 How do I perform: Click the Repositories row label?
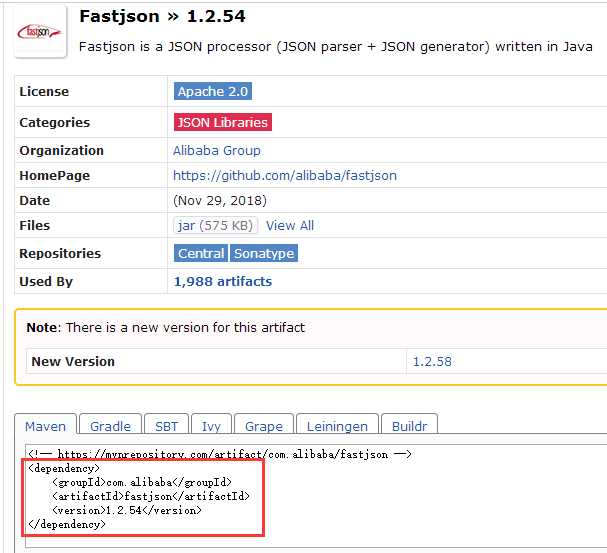coord(60,253)
